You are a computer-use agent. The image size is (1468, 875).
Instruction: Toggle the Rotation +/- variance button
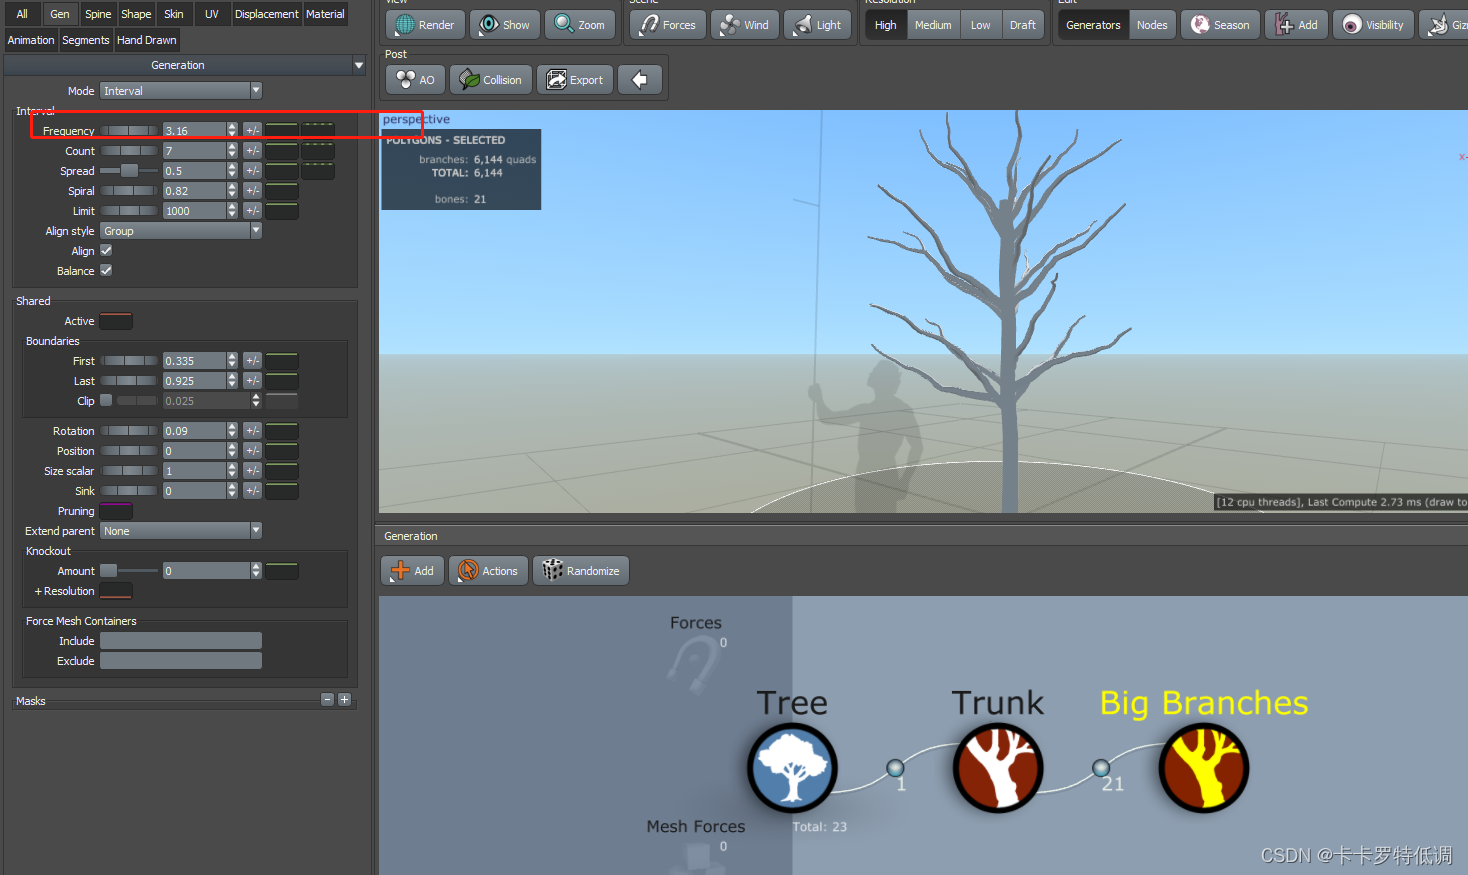click(252, 431)
